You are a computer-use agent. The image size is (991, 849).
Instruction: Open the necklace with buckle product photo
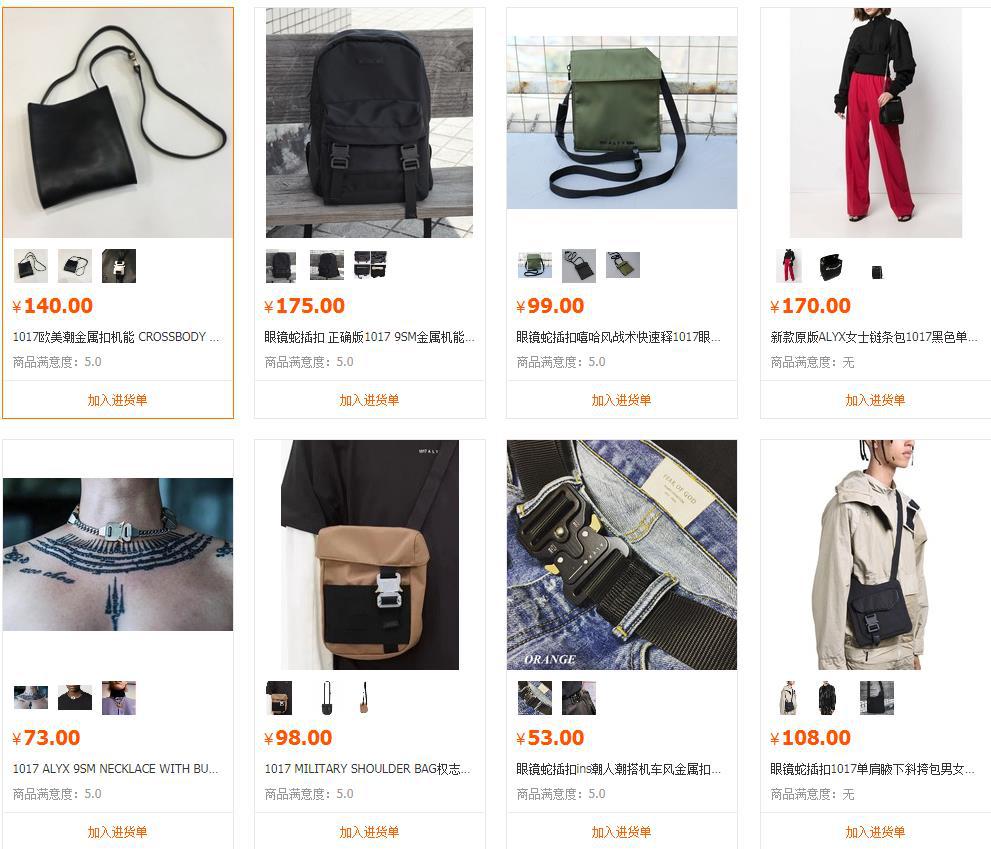click(118, 554)
